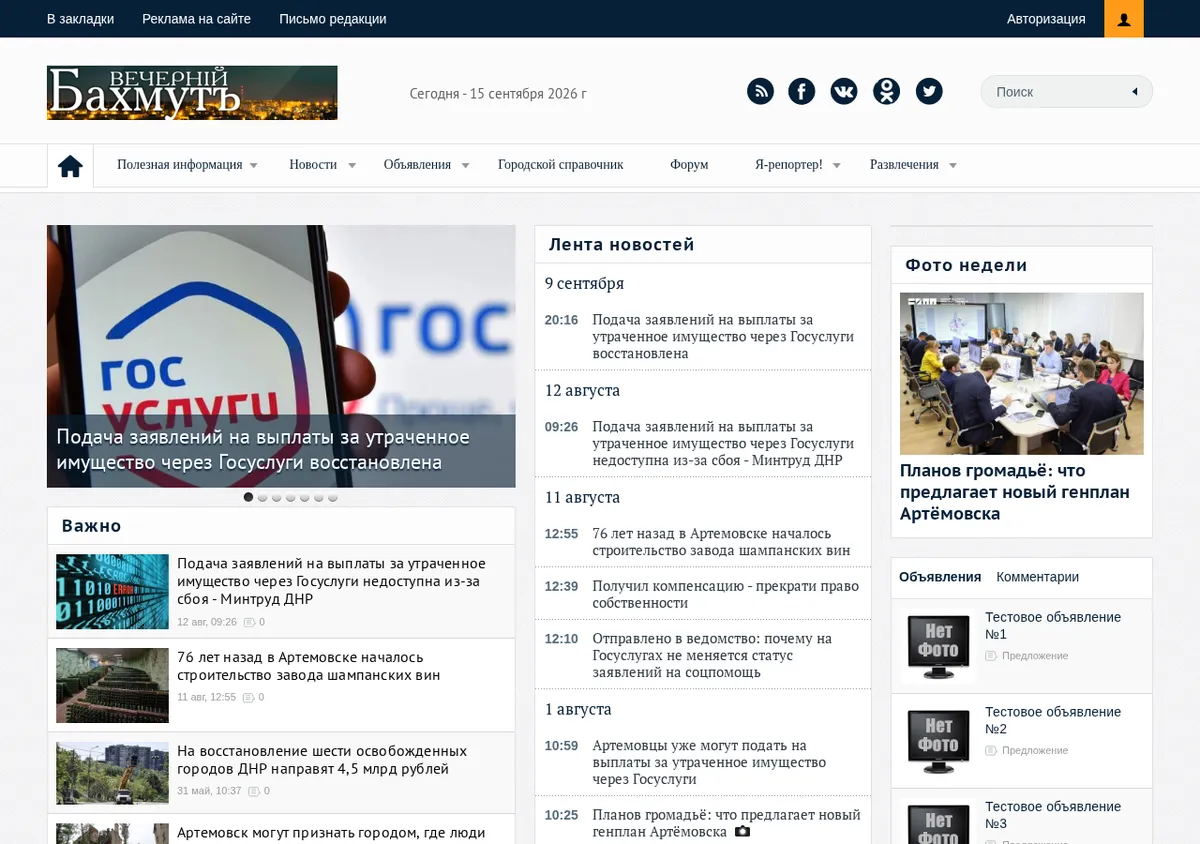The height and width of the screenshot is (844, 1200).
Task: Focus the Поиск search field
Action: tap(1058, 92)
